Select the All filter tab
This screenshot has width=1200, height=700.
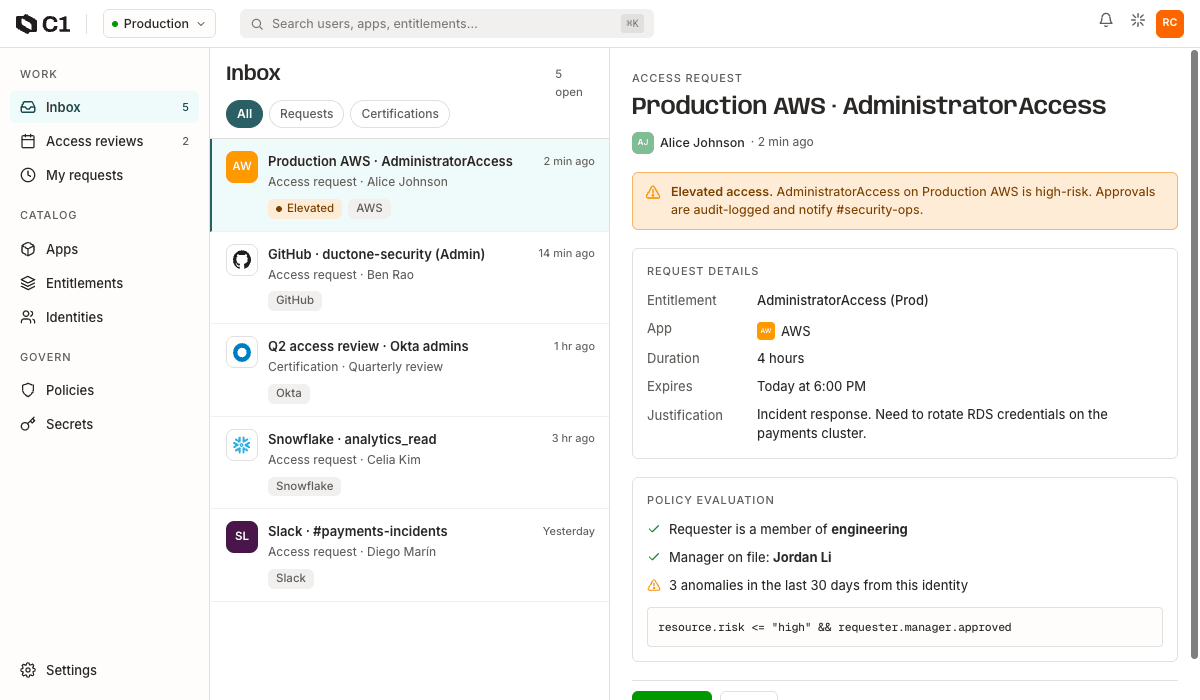tap(244, 114)
